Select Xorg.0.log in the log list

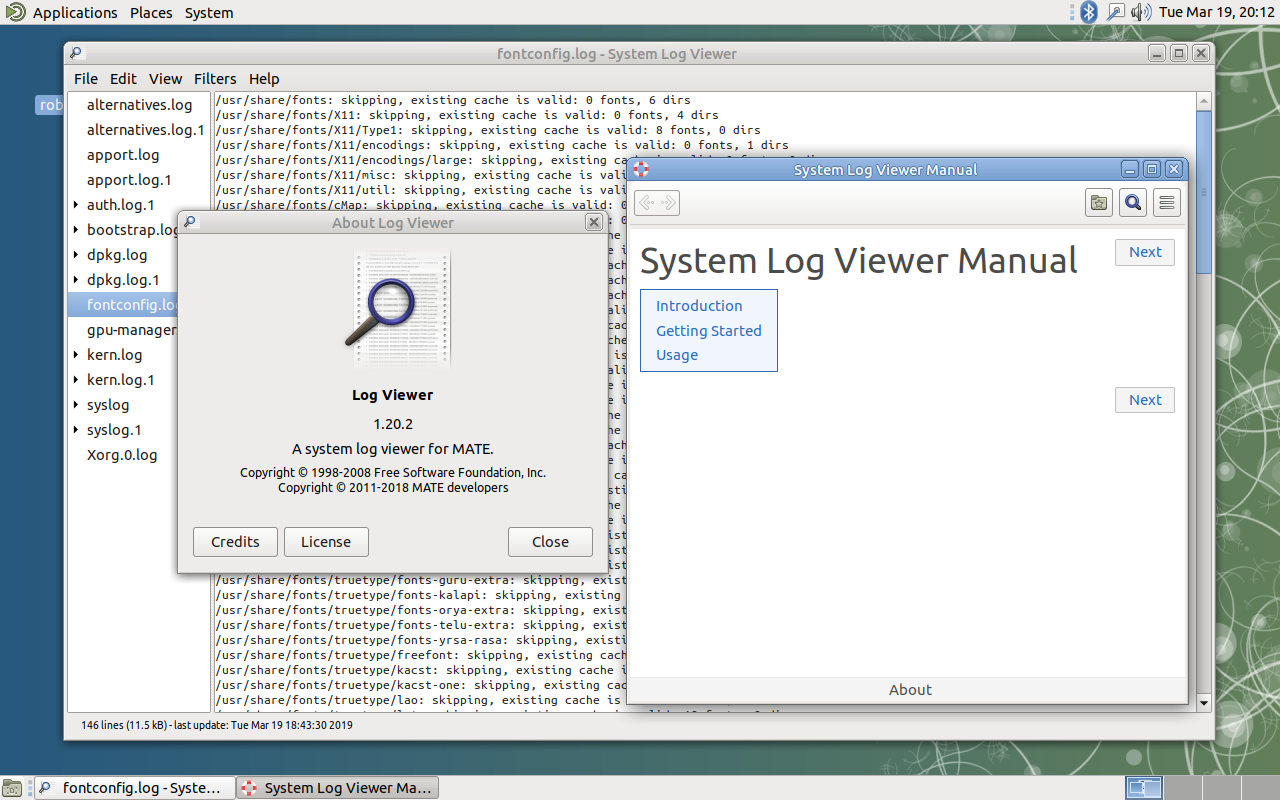(123, 455)
